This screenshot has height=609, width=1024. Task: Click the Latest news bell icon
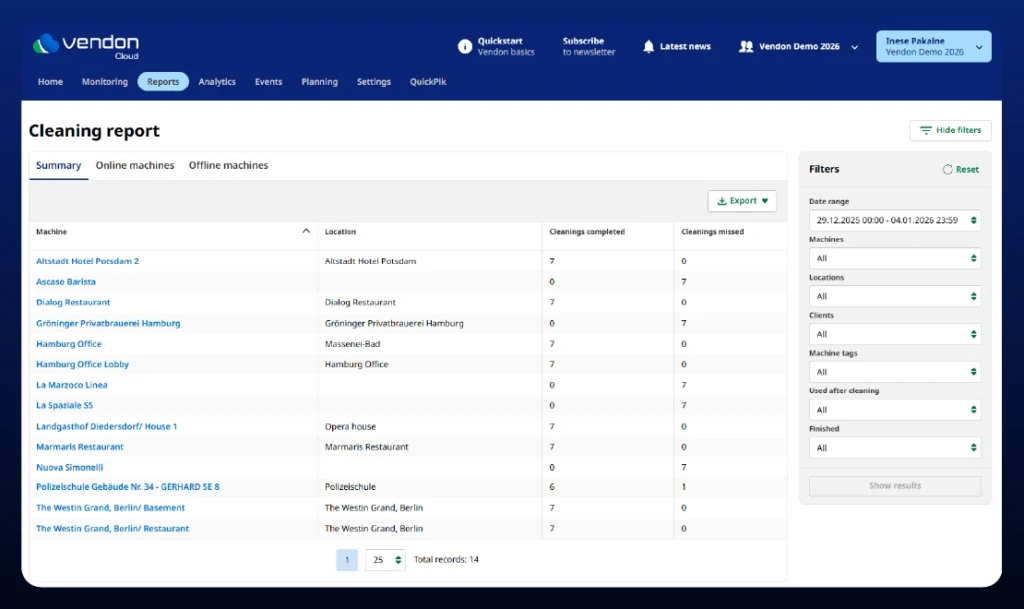(x=648, y=47)
